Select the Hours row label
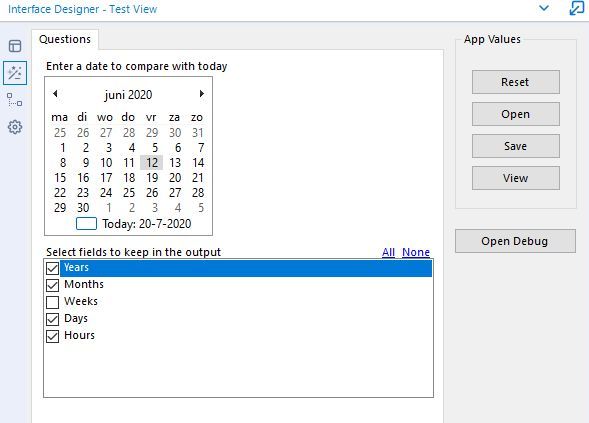The height and width of the screenshot is (423, 589). tap(79, 335)
